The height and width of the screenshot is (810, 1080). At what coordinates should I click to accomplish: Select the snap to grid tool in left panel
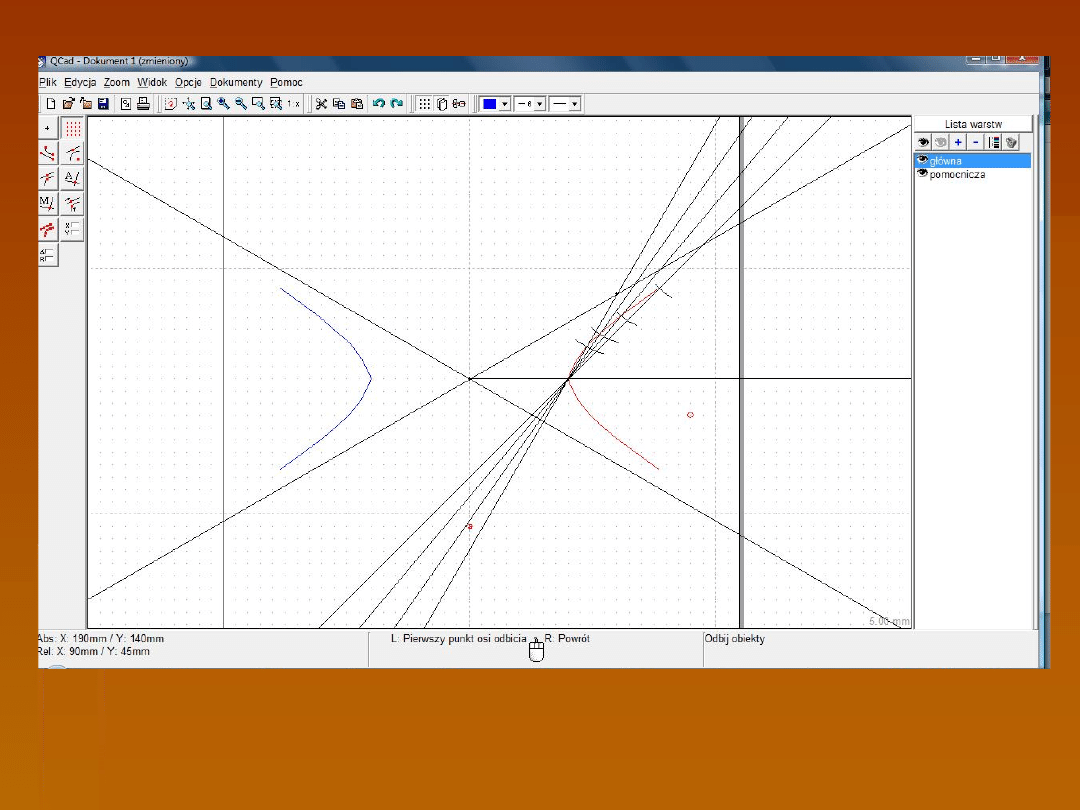point(73,128)
